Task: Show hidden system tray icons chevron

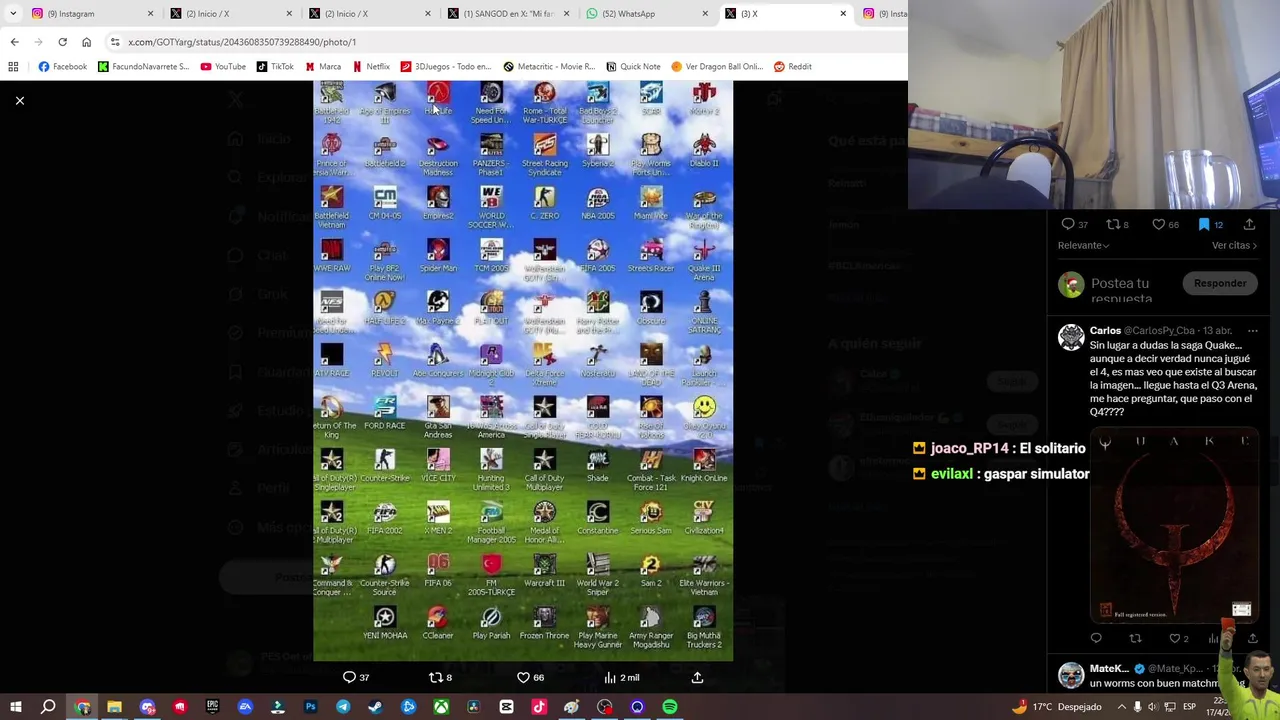Action: [1121, 707]
